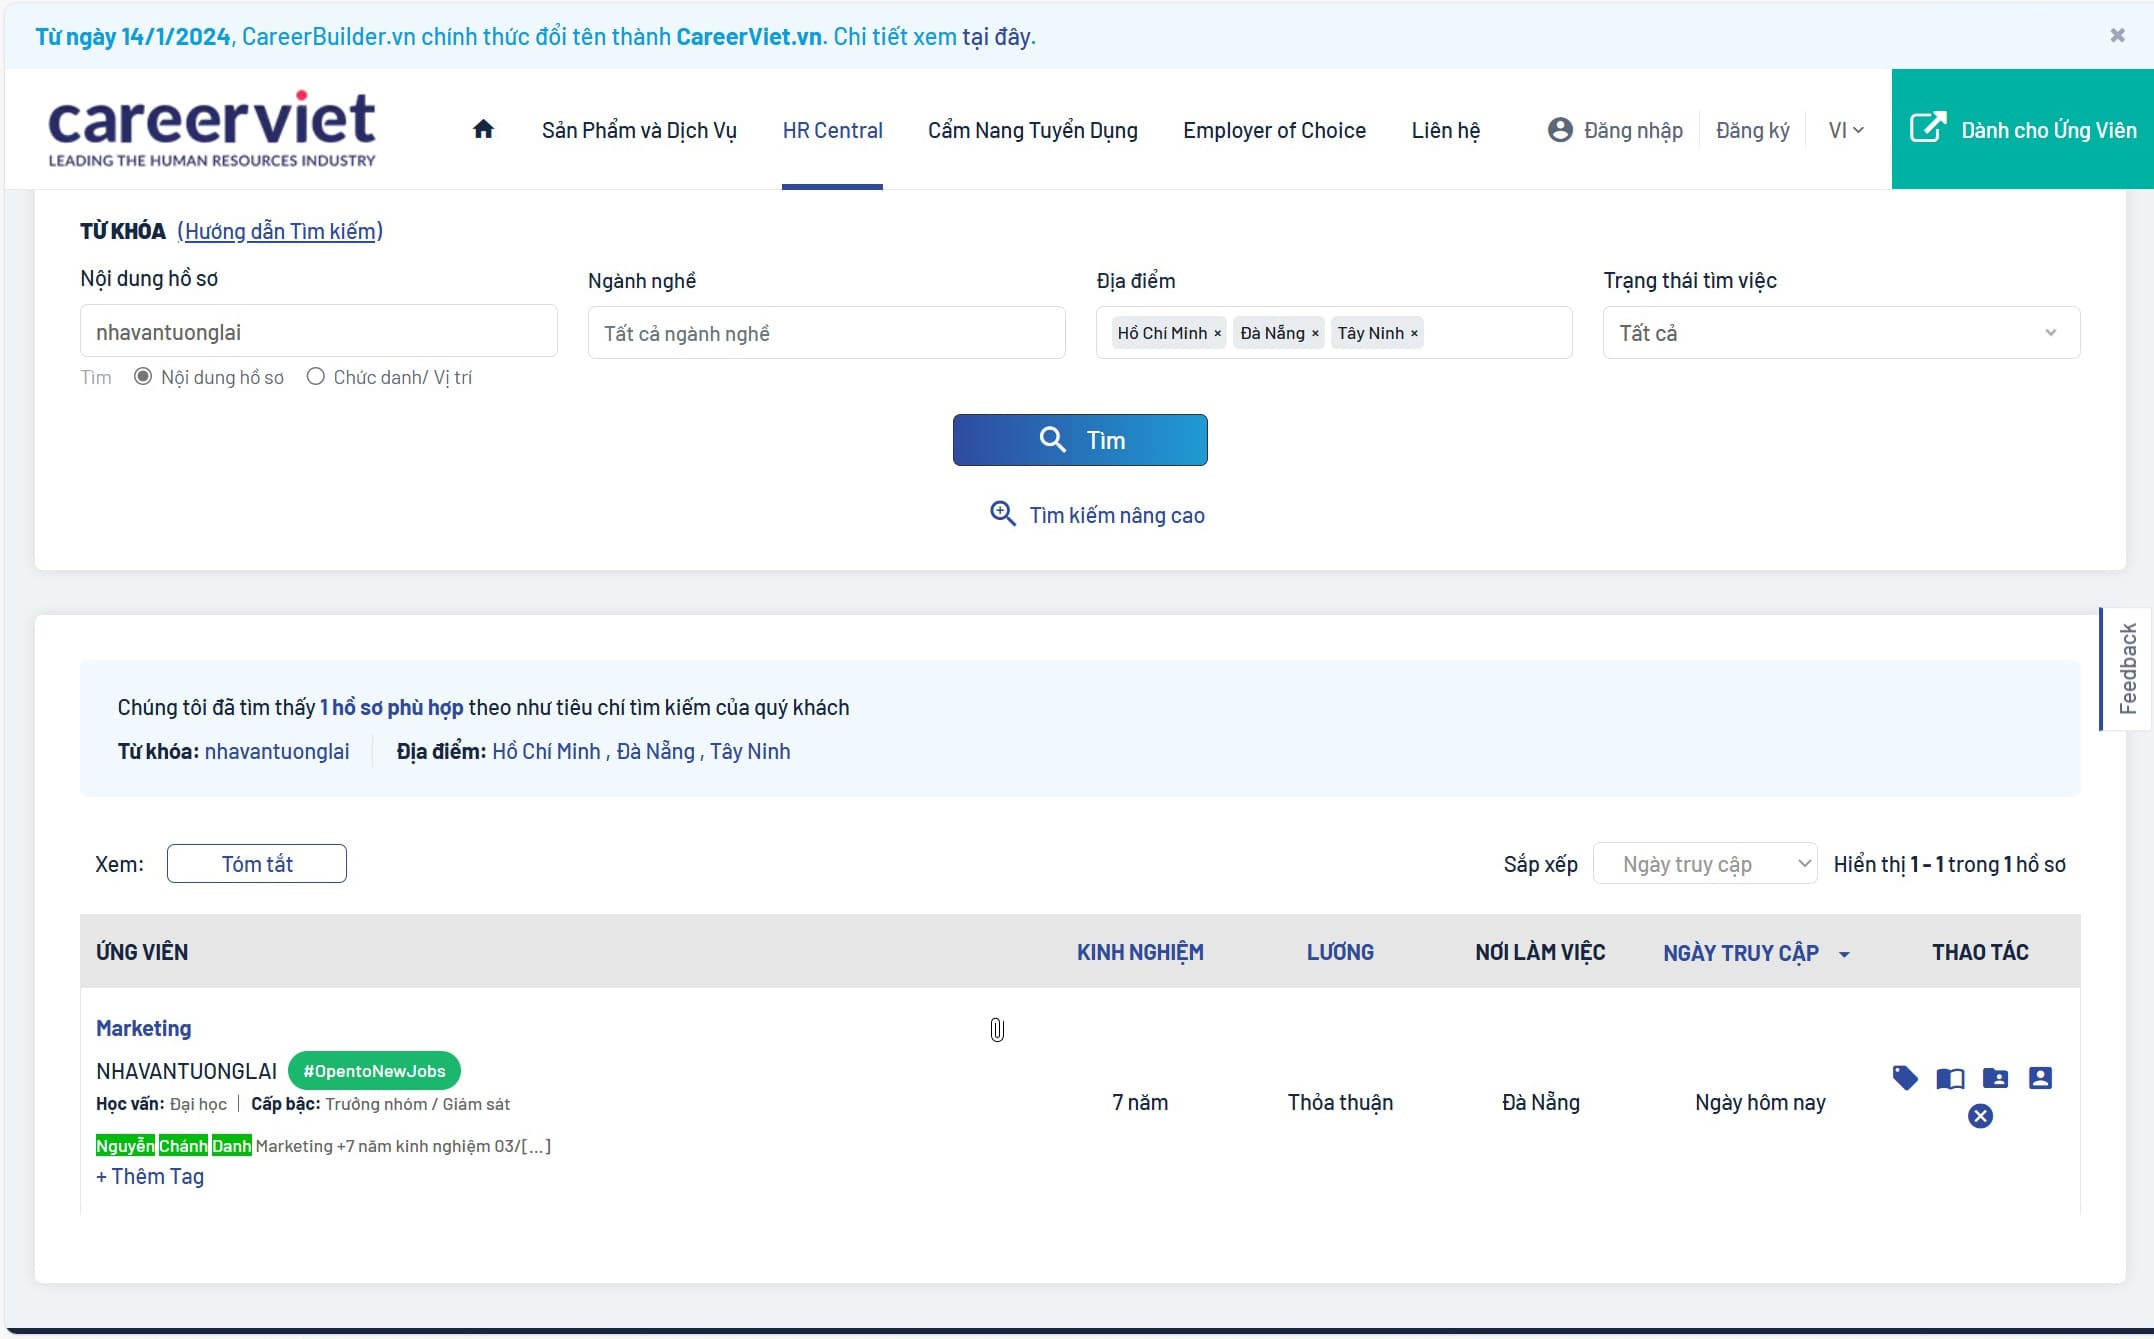2154x1339 pixels.
Task: Open the Tất cả ngành nghề industry selector
Action: pyautogui.click(x=826, y=333)
